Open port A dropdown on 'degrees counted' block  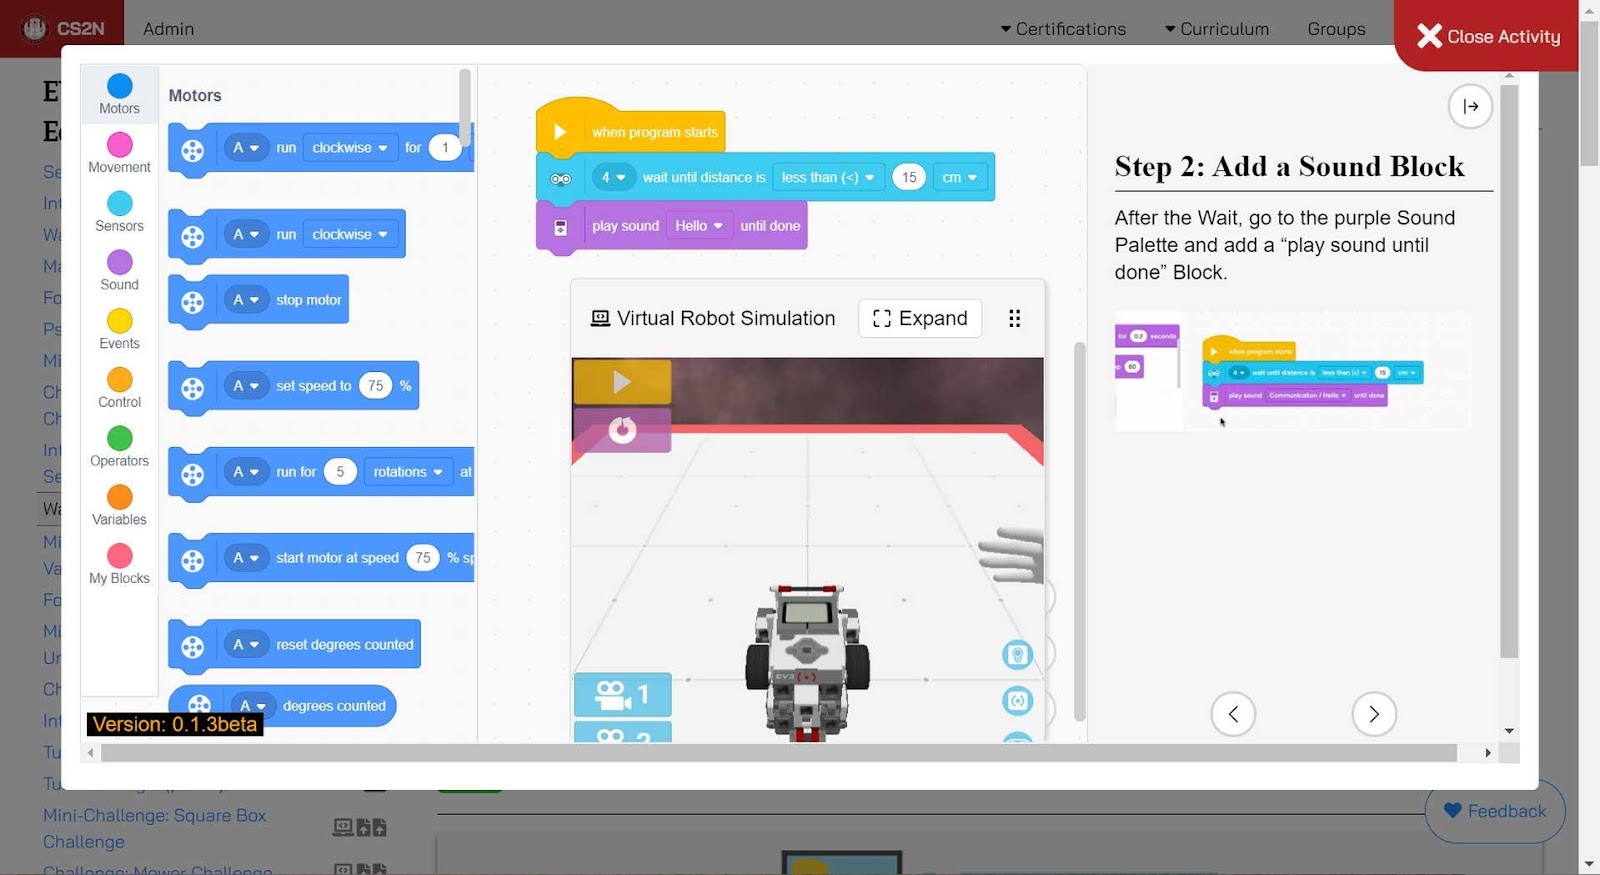pyautogui.click(x=252, y=706)
